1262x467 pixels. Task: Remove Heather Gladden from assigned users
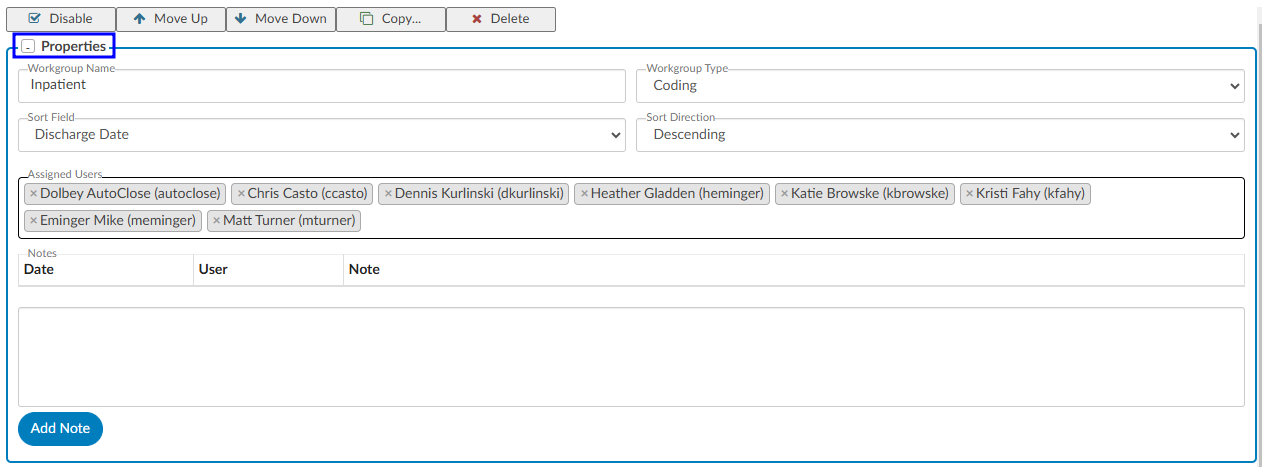[584, 194]
